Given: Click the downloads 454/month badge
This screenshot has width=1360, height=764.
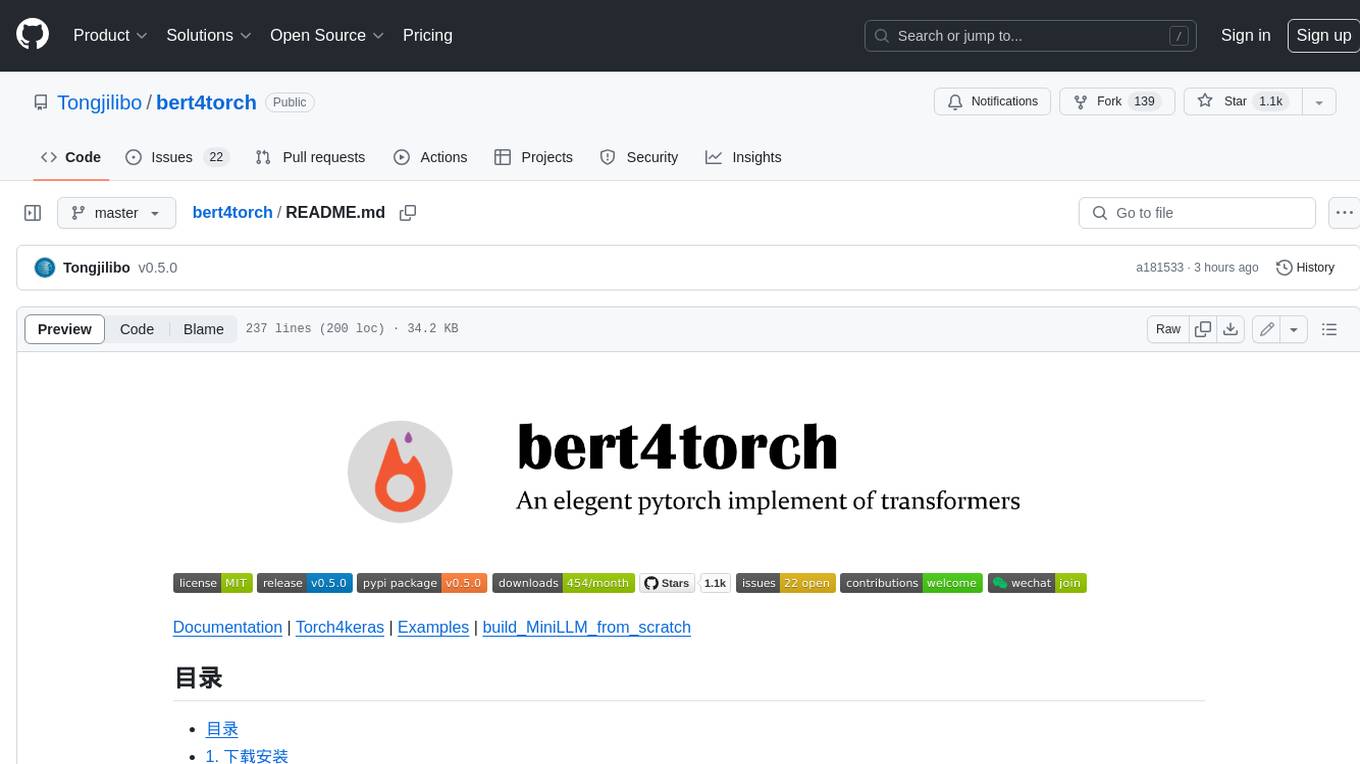Looking at the screenshot, I should pyautogui.click(x=563, y=583).
